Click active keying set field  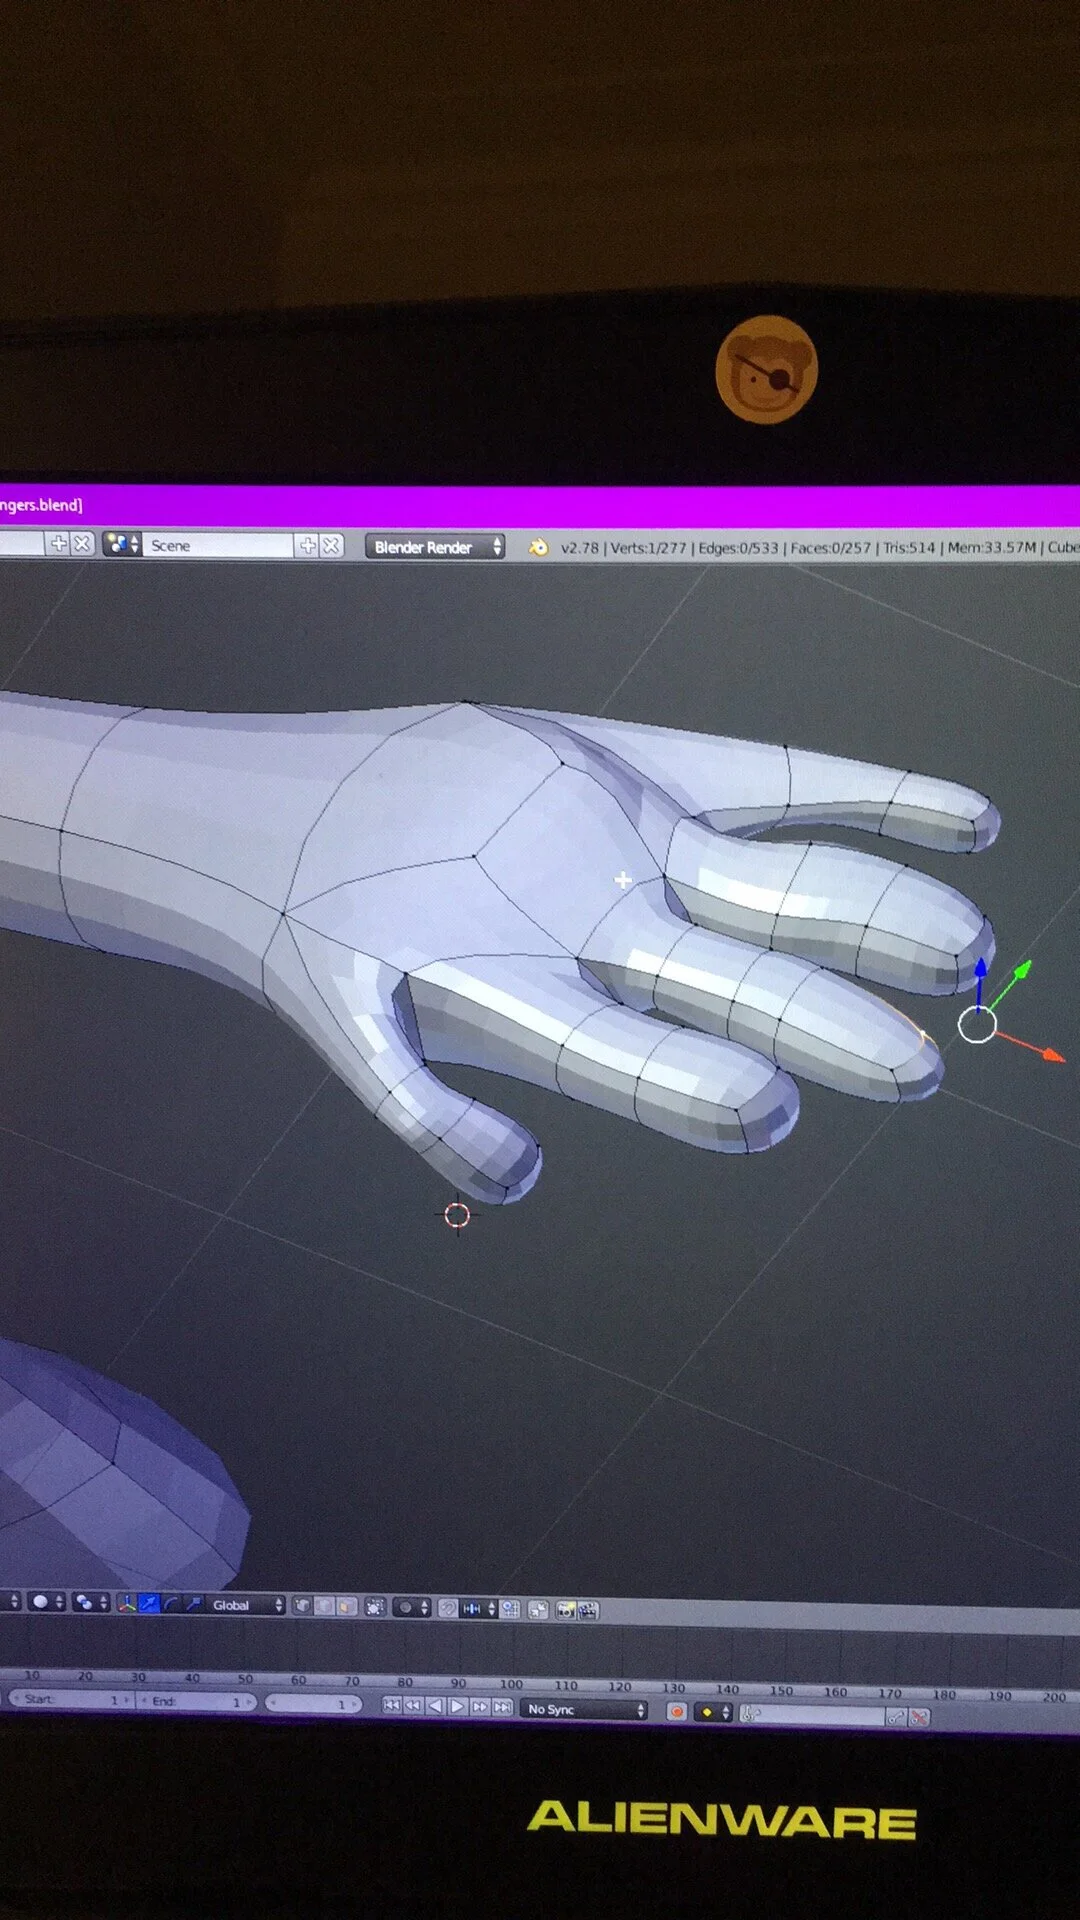812,1715
